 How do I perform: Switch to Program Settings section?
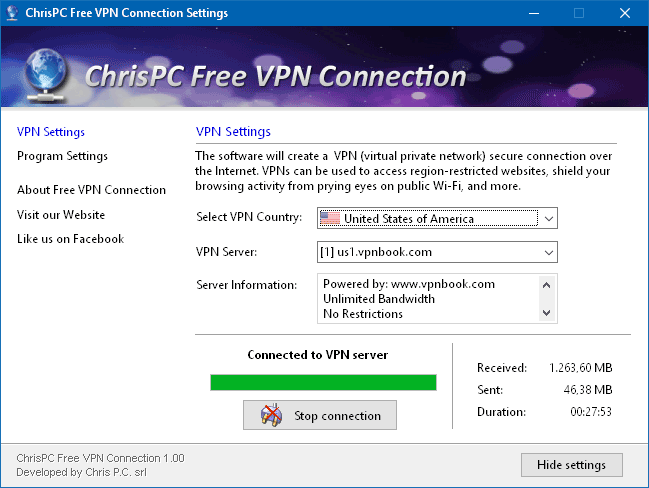(x=62, y=156)
